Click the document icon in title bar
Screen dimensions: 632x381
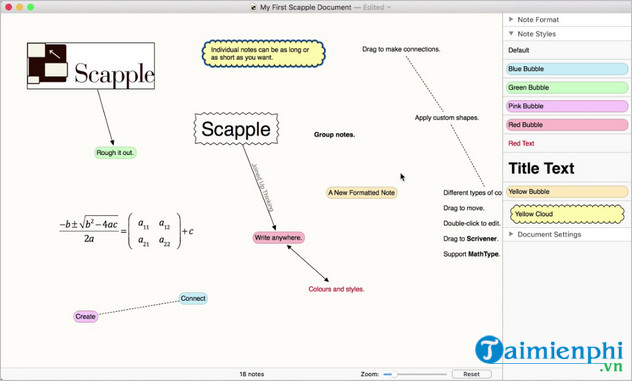point(253,7)
